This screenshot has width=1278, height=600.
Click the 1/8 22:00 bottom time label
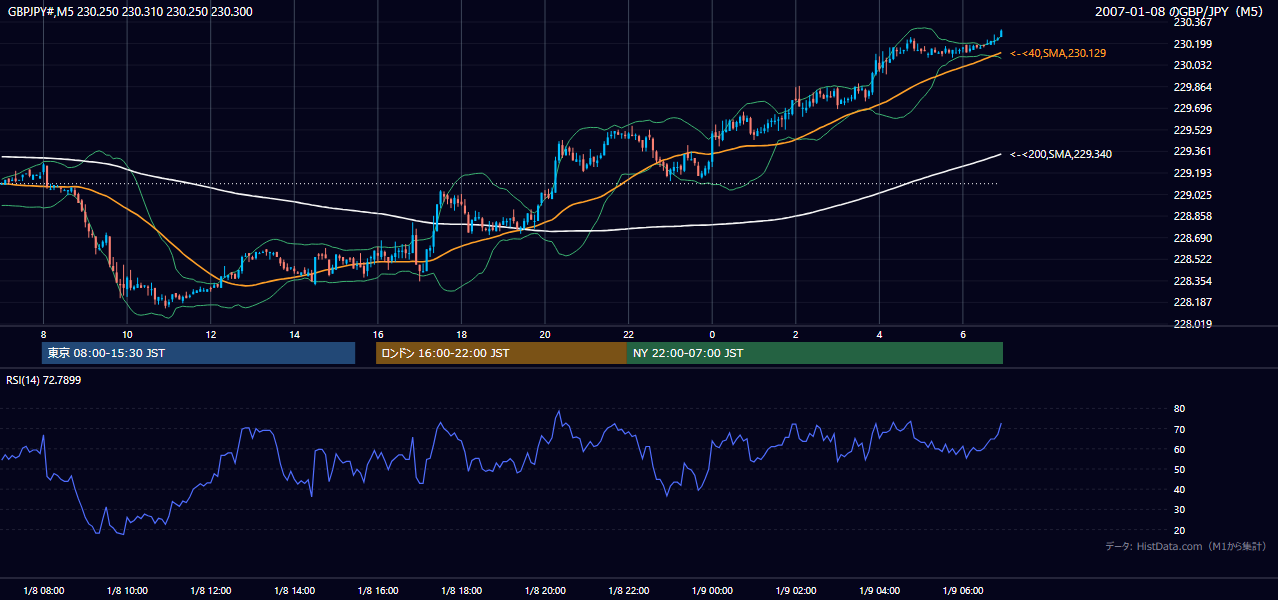pos(628,591)
